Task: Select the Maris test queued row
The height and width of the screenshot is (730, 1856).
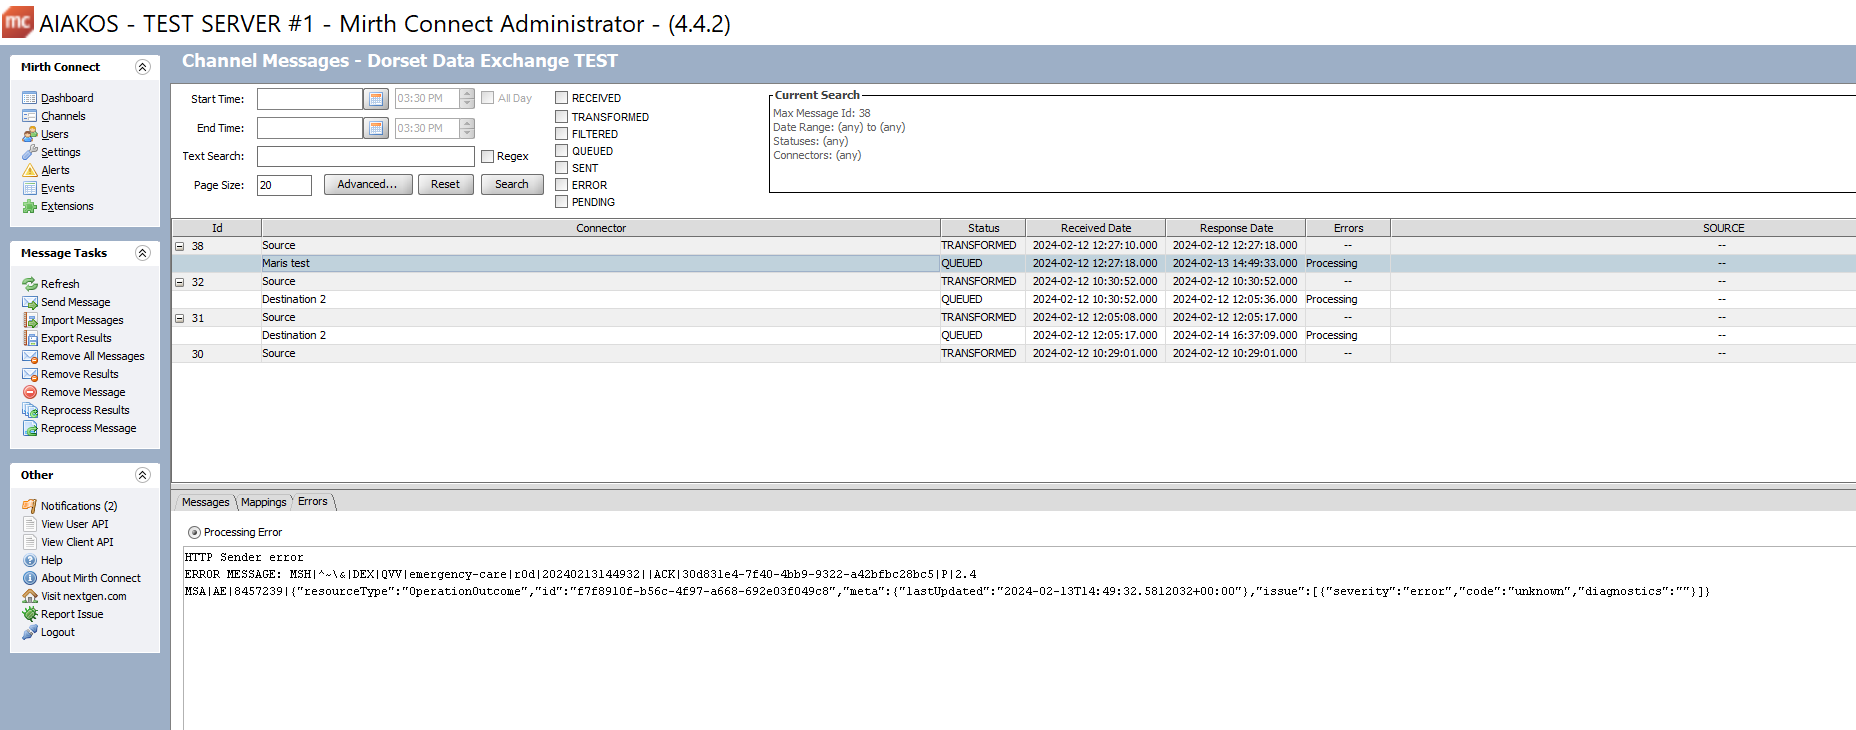Action: click(1014, 264)
